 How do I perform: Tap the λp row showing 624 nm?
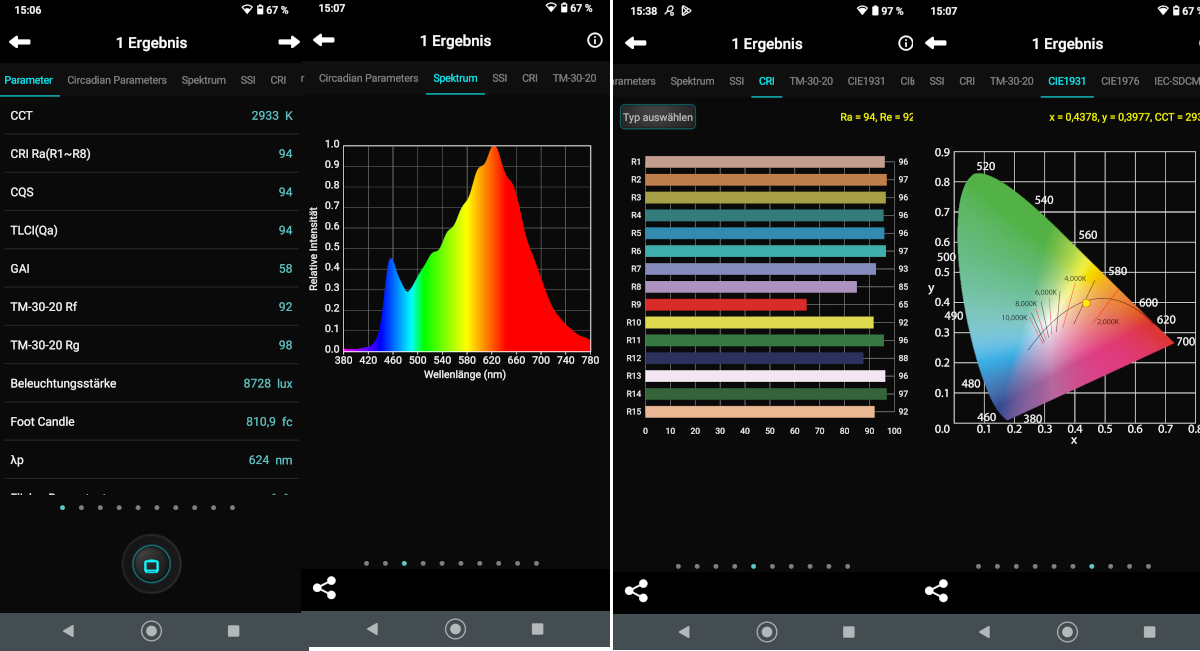pyautogui.click(x=150, y=460)
